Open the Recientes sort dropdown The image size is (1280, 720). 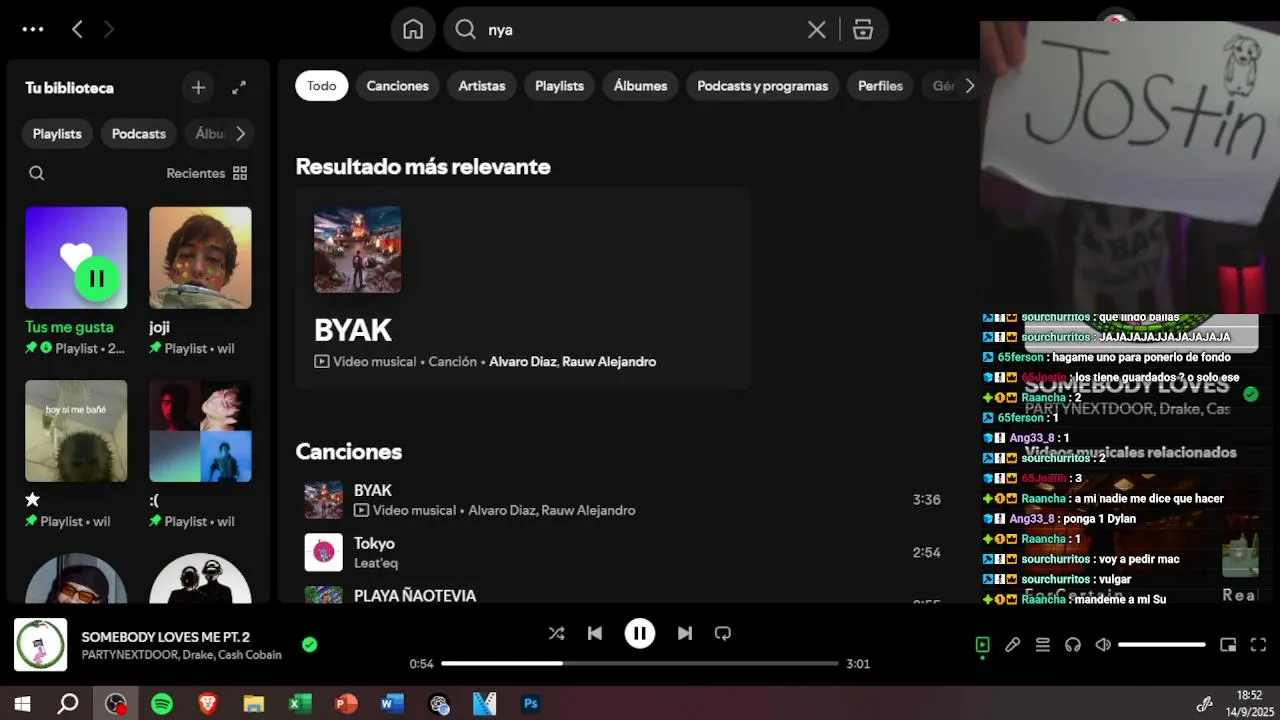coord(207,173)
